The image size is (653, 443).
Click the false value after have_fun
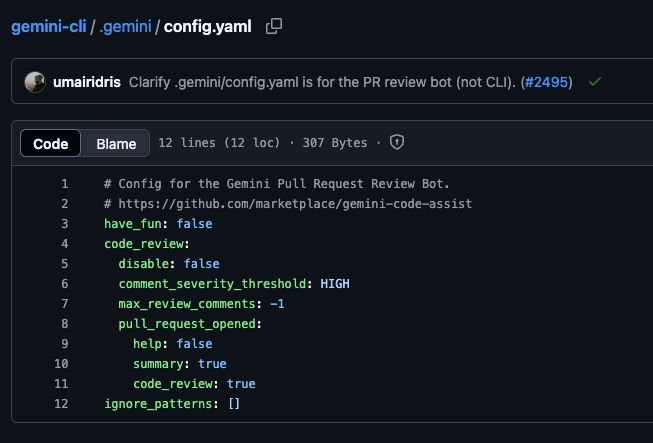(x=194, y=224)
